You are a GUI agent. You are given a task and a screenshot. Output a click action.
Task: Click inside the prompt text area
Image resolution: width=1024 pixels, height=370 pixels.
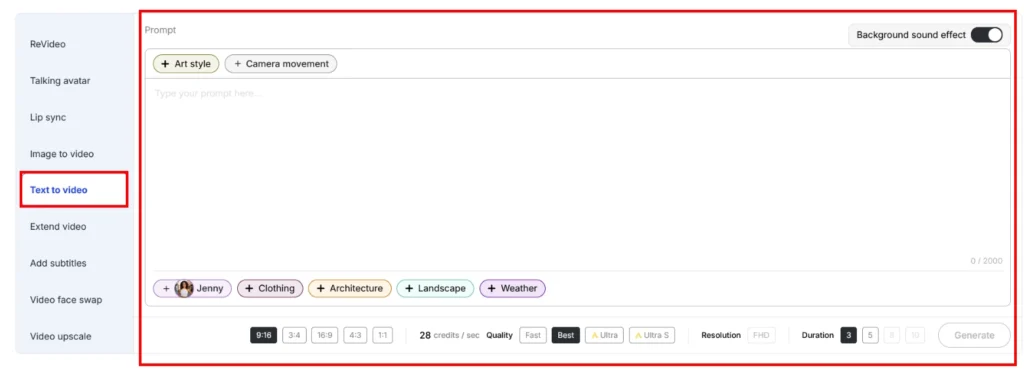pyautogui.click(x=577, y=173)
